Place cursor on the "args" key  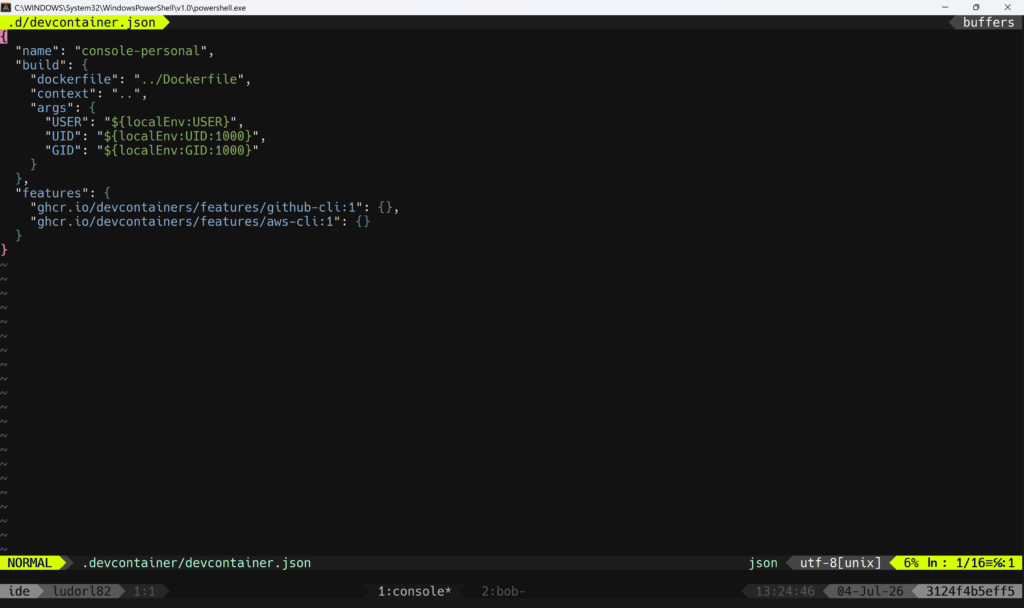tap(52, 108)
